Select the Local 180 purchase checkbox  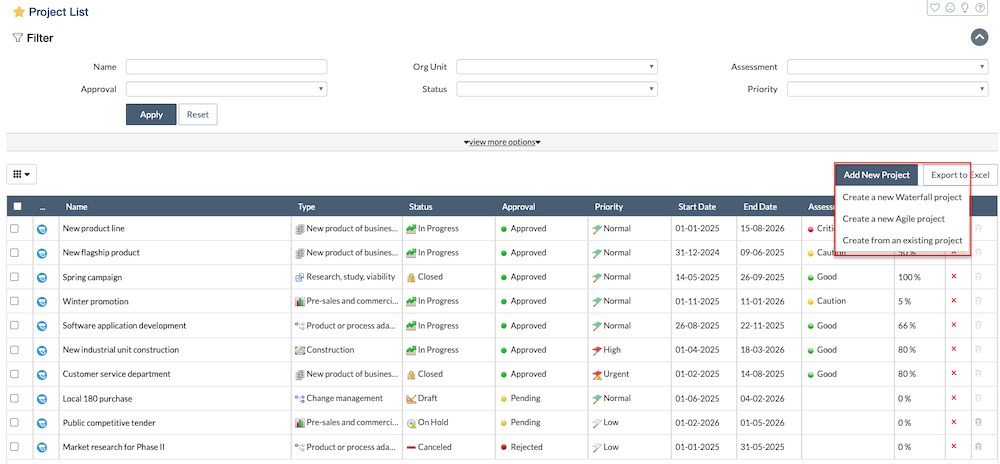click(x=14, y=398)
